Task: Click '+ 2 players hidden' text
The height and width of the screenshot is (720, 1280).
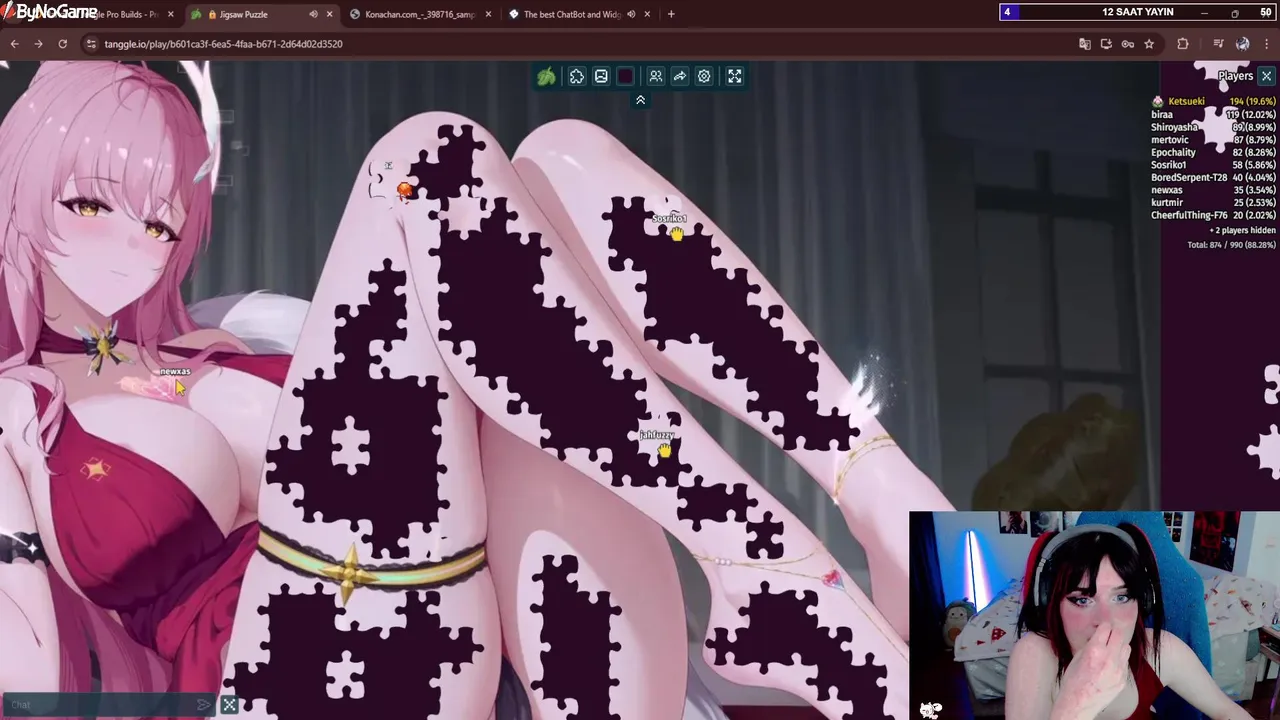Action: point(1242,230)
